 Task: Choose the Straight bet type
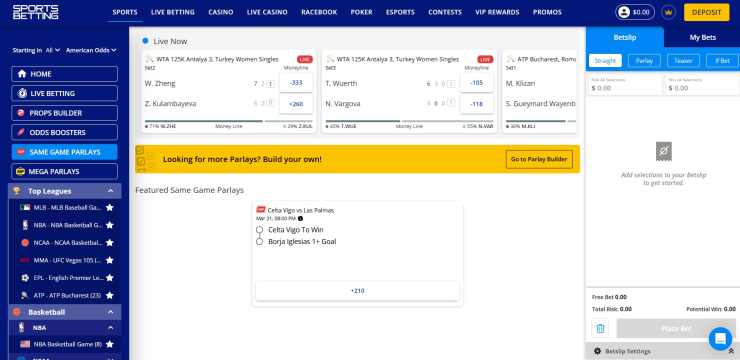click(x=605, y=61)
